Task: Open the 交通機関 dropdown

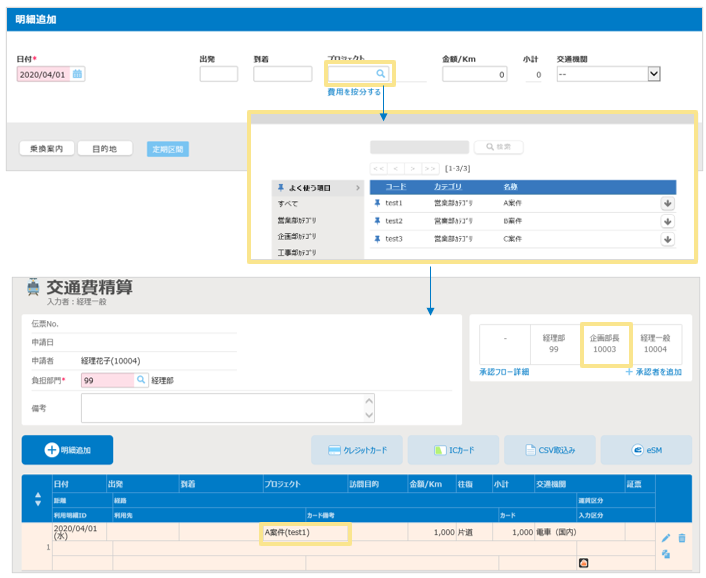Action: 654,74
